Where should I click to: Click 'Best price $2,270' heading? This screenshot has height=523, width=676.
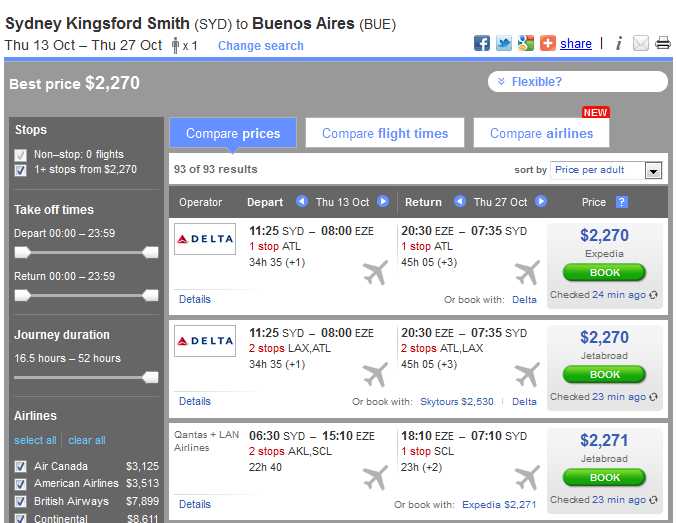pyautogui.click(x=75, y=83)
